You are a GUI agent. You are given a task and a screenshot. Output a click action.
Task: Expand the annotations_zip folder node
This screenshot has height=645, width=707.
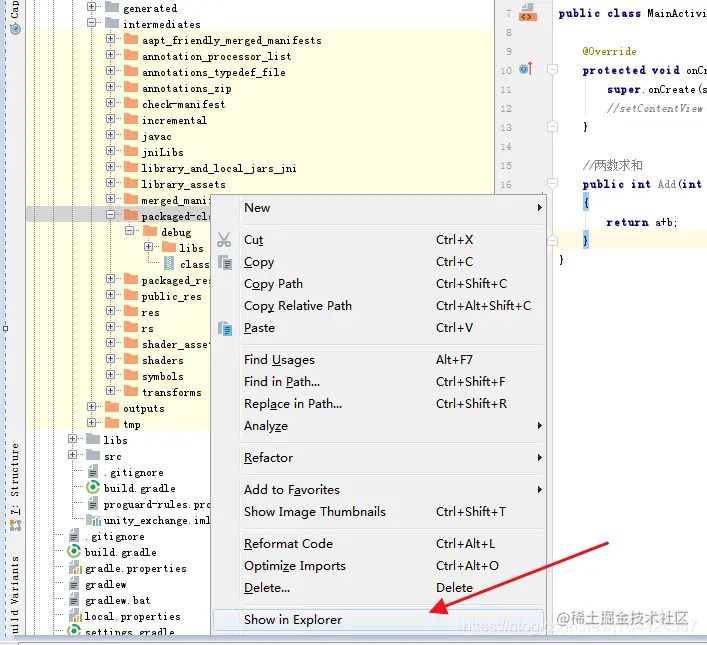coord(110,87)
